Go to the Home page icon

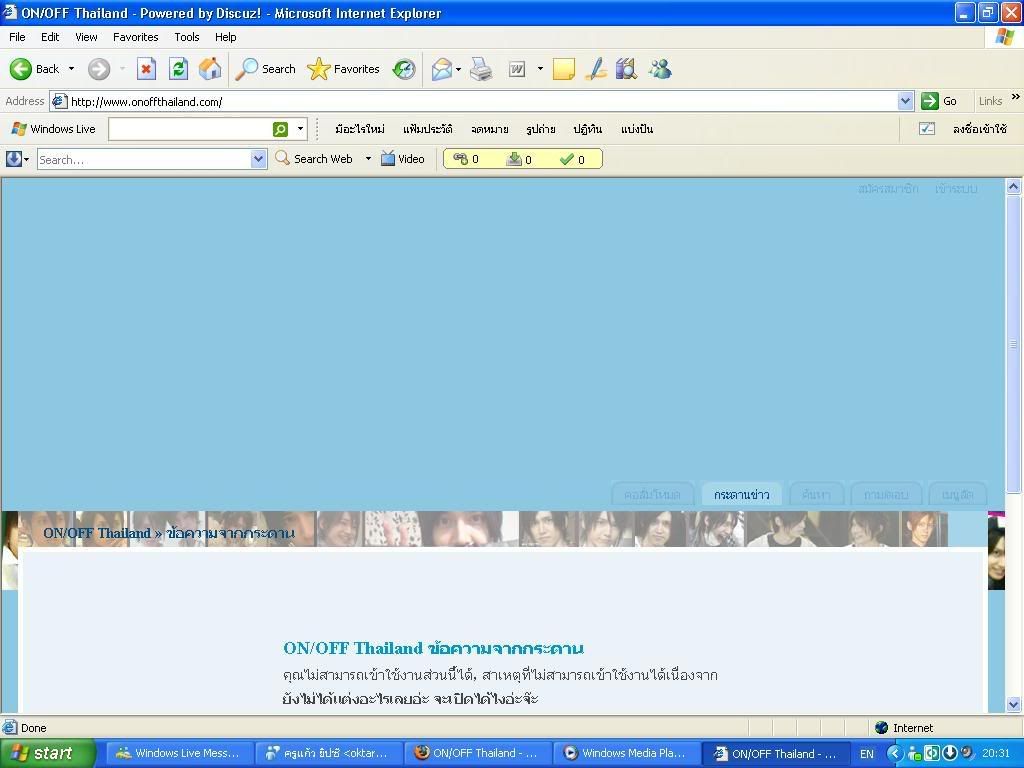point(210,69)
